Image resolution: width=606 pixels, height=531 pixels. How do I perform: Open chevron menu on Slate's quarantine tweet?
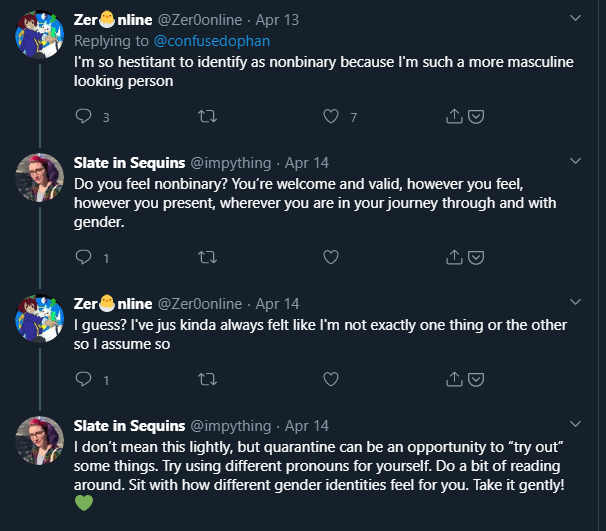coord(575,423)
